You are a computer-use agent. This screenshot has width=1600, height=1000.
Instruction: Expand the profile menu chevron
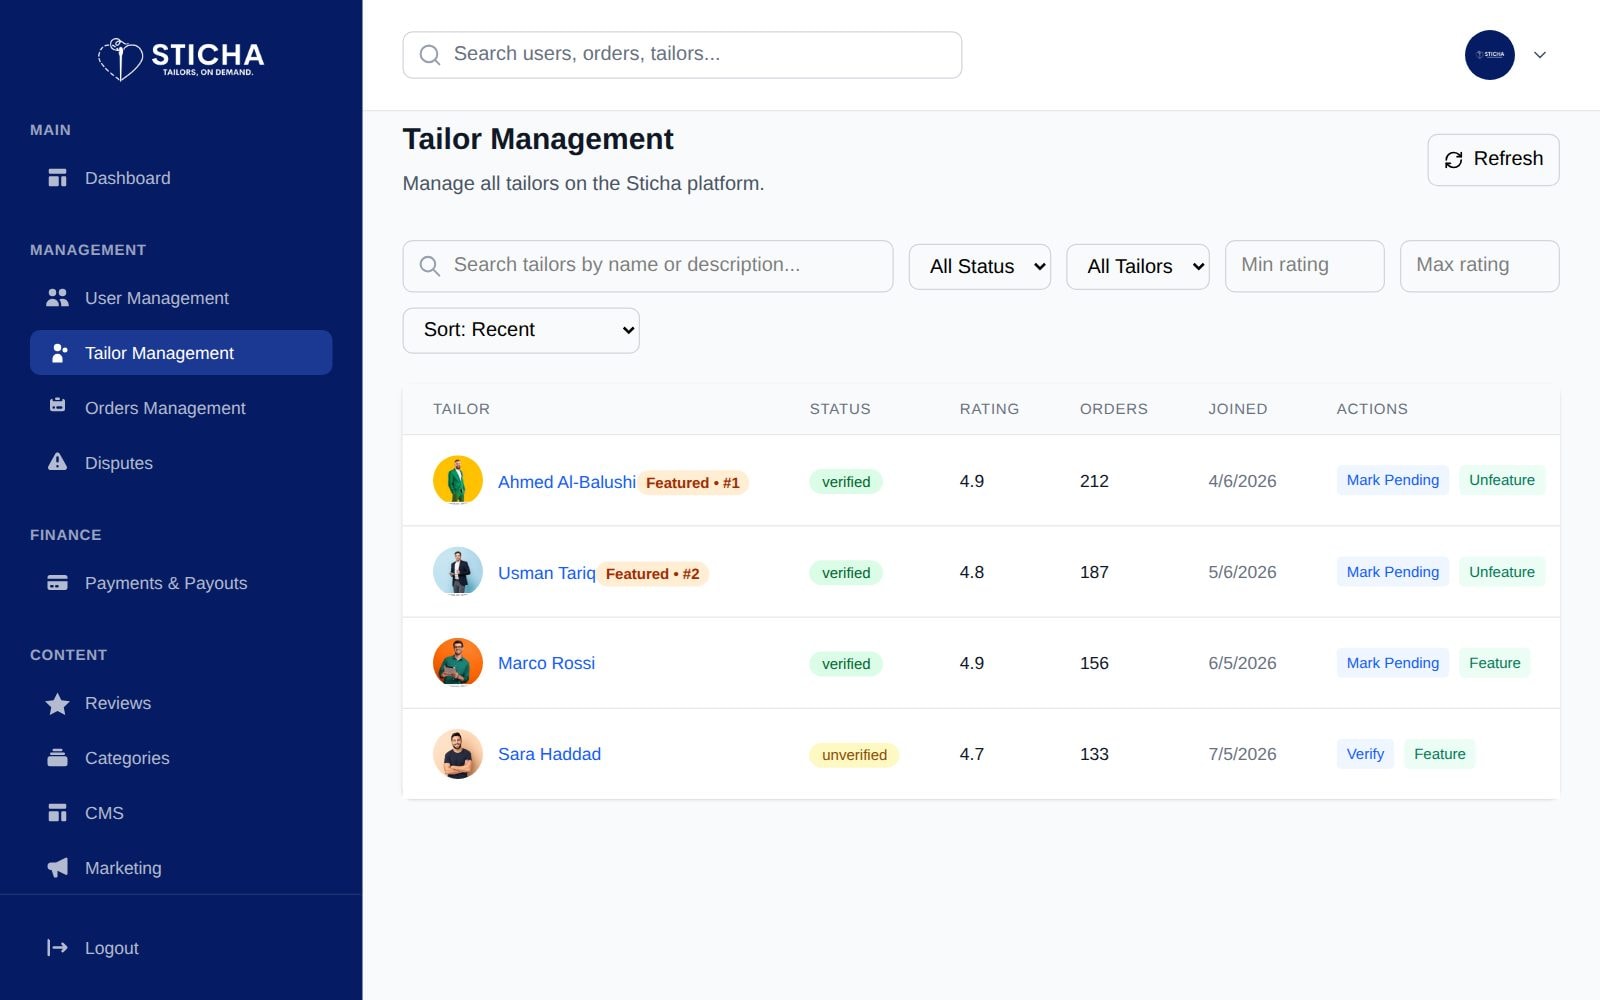1540,55
